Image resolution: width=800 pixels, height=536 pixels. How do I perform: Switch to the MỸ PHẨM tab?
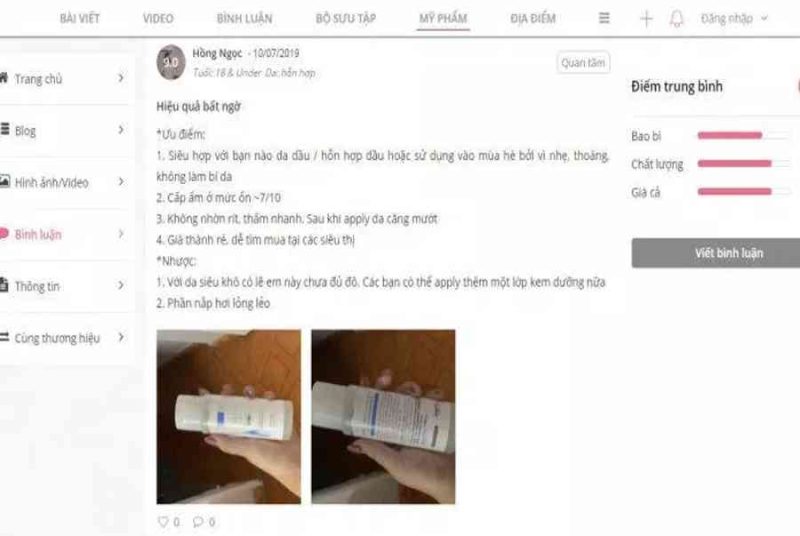(443, 19)
